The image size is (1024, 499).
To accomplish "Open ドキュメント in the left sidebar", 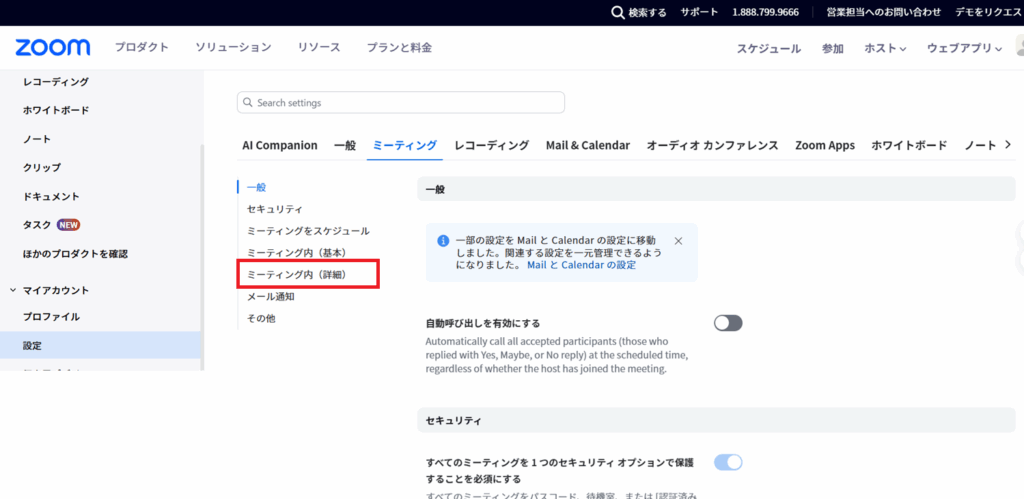I will [51, 196].
